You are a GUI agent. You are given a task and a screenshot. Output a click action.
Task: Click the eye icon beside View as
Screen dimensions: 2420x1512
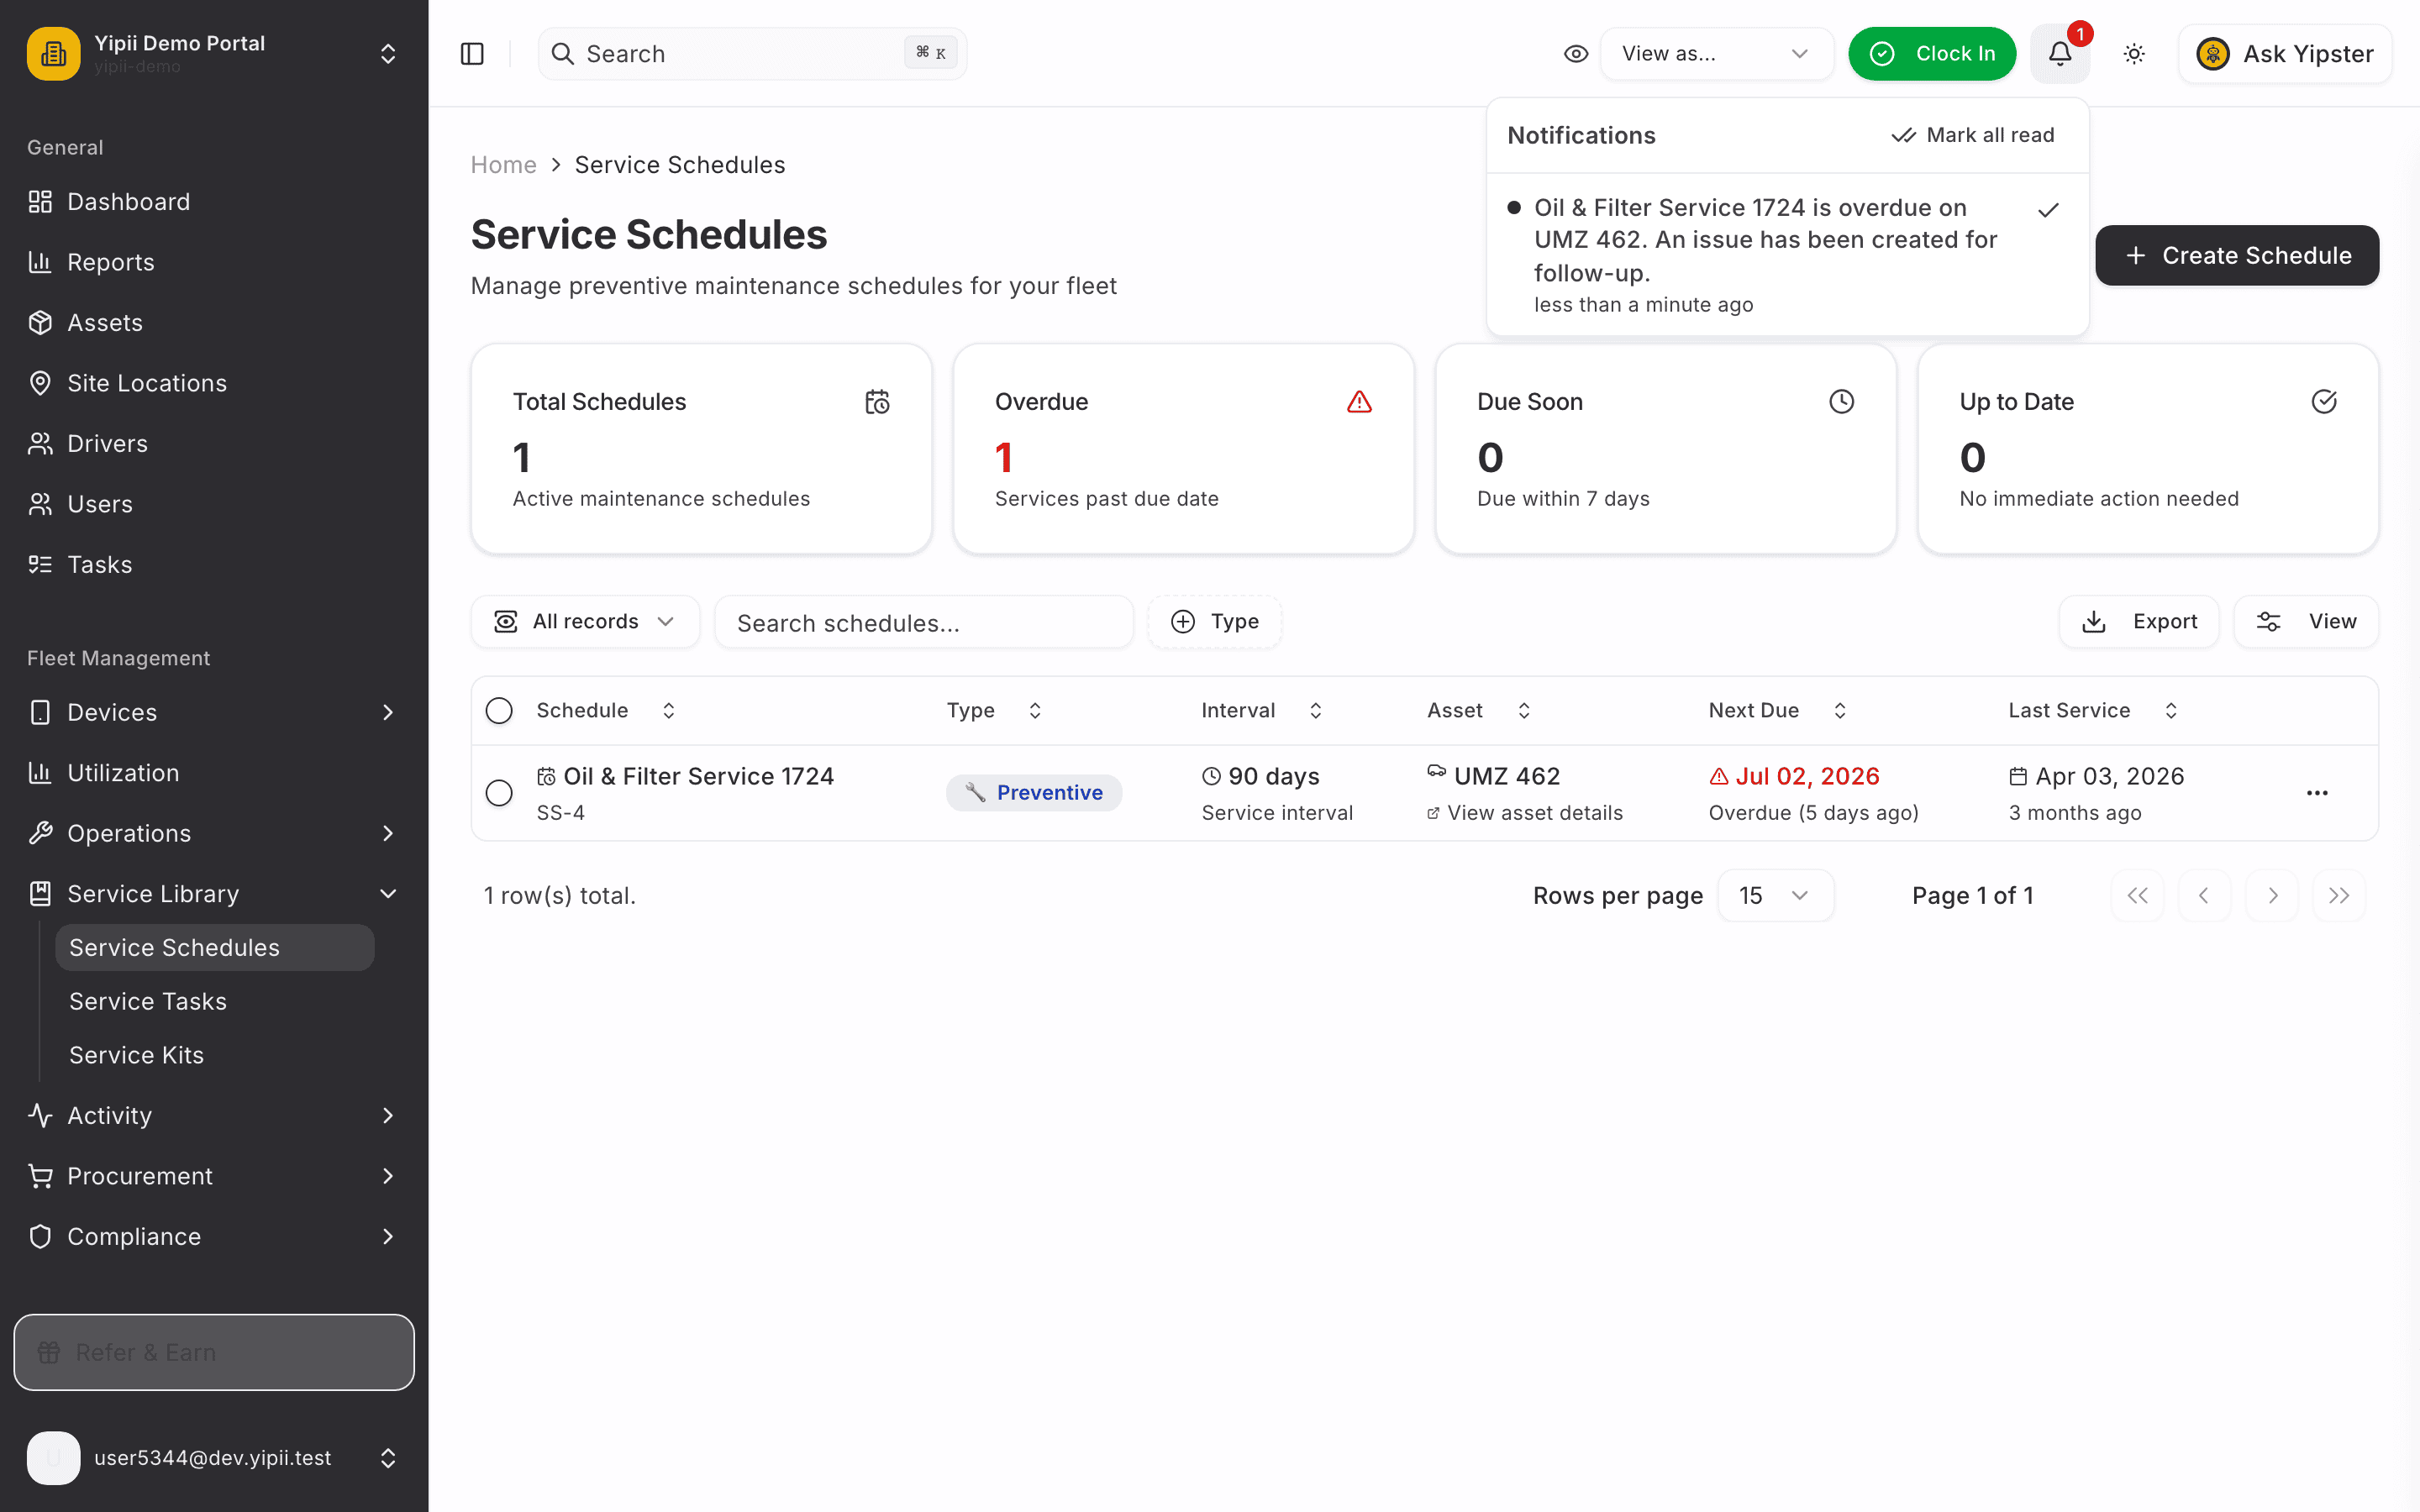pyautogui.click(x=1576, y=54)
